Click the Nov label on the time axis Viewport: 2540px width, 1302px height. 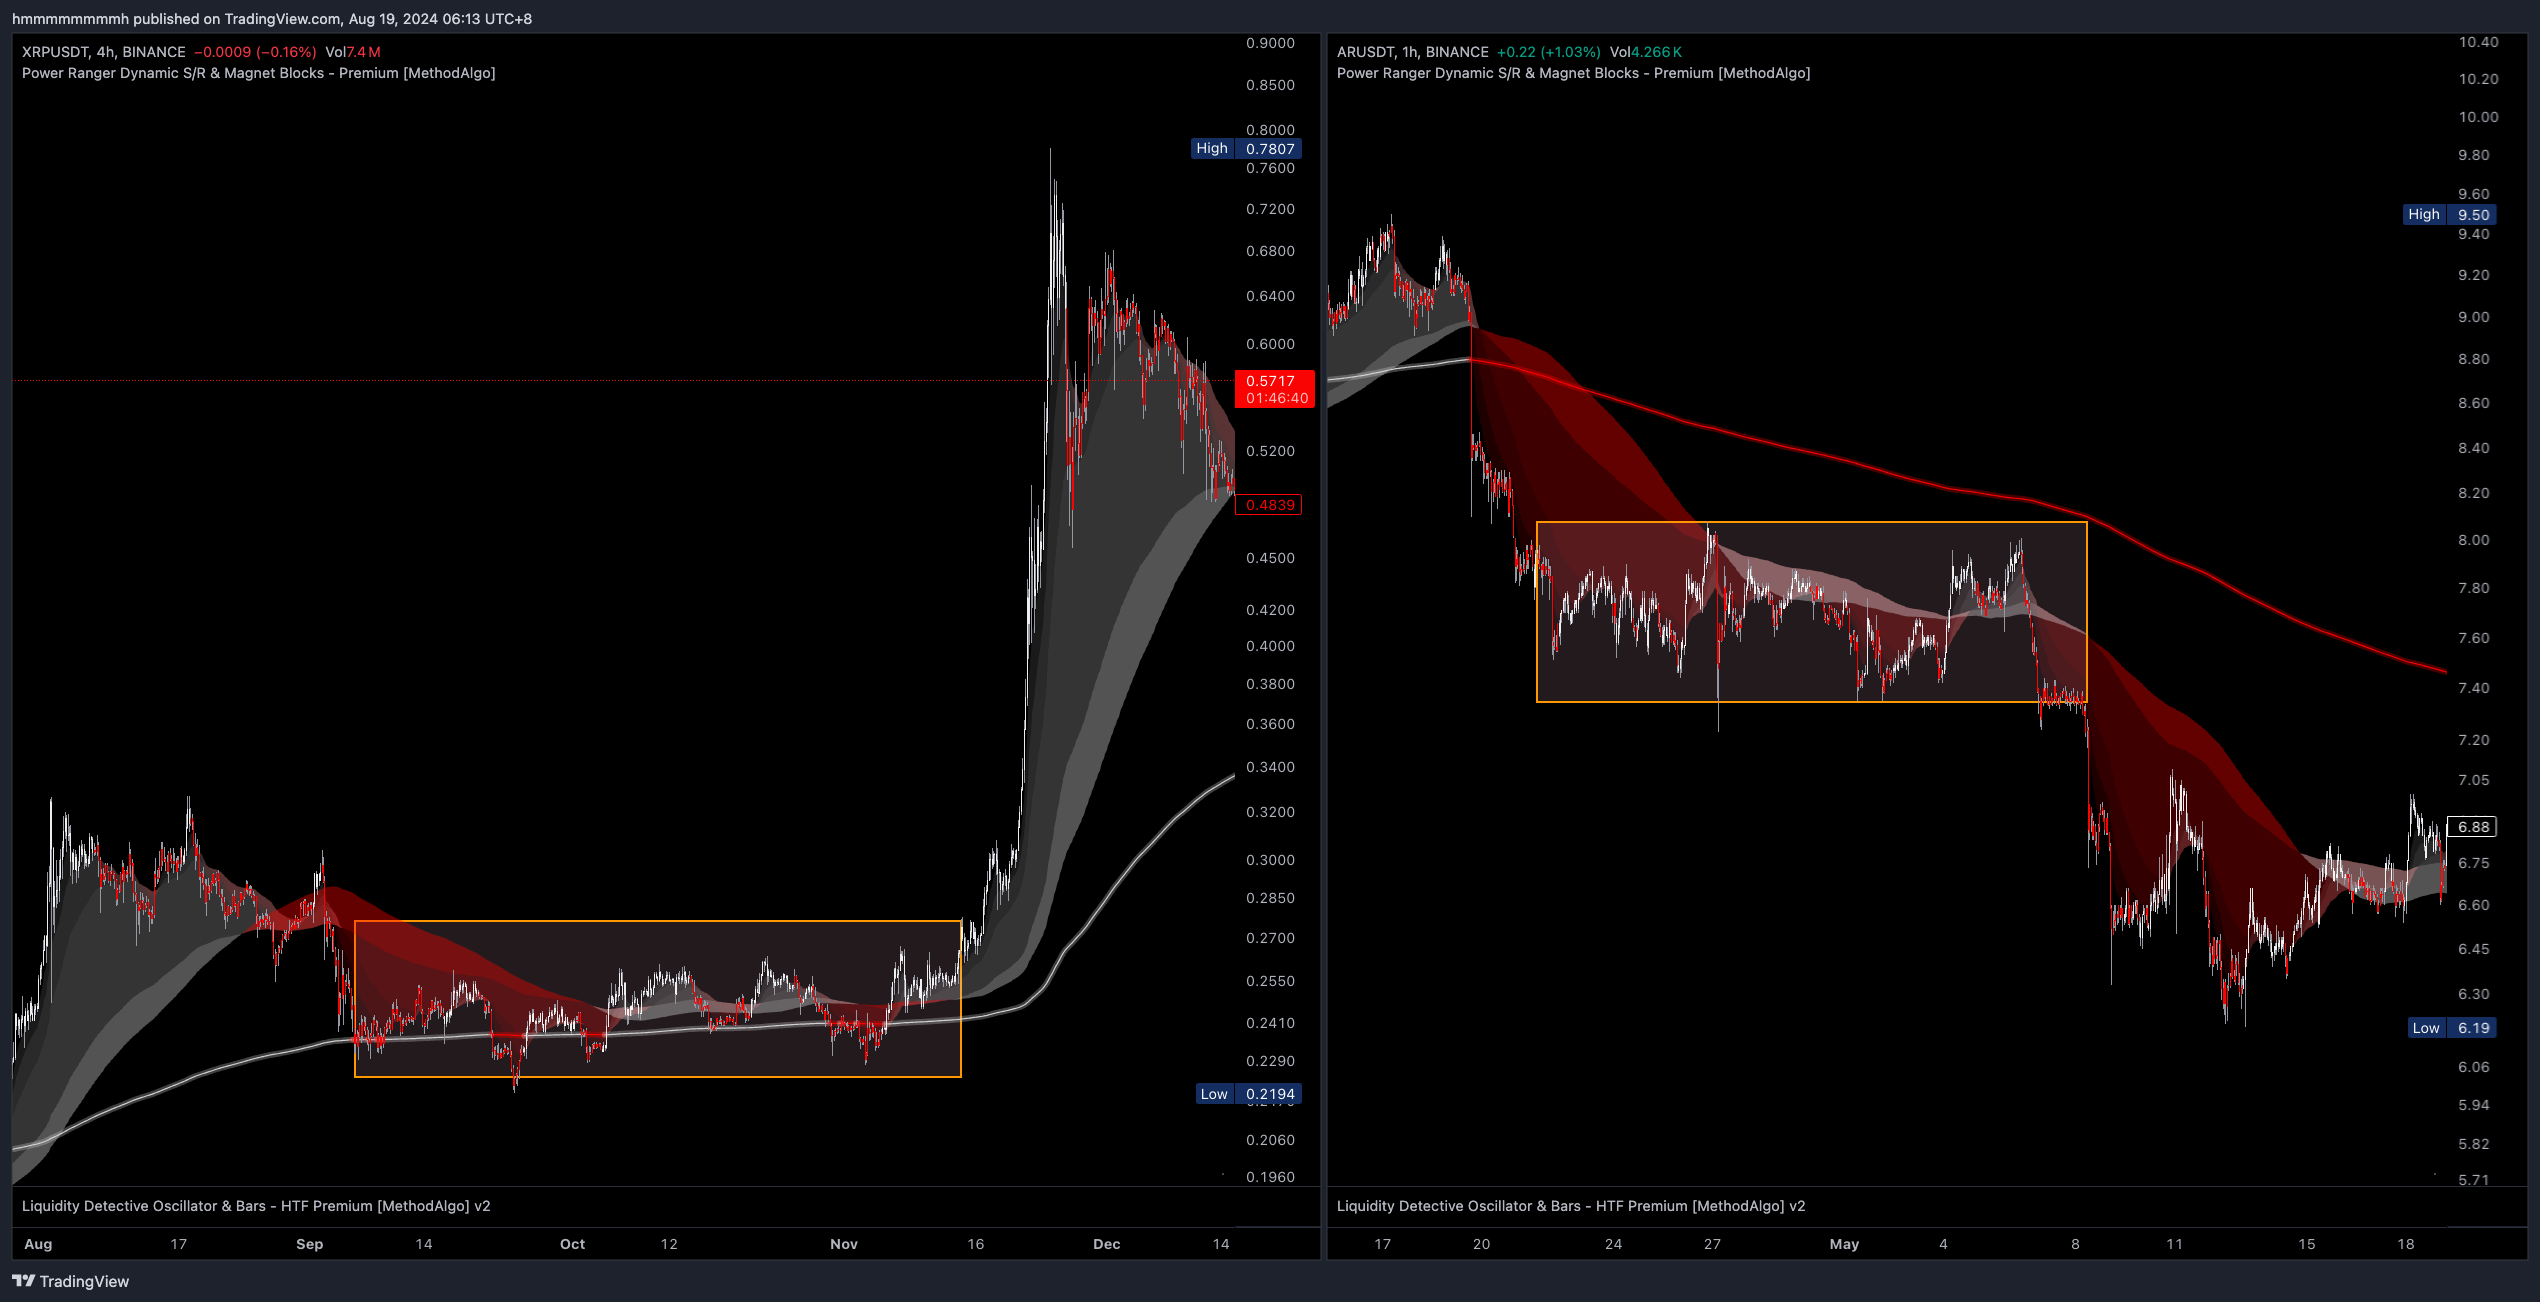point(843,1244)
